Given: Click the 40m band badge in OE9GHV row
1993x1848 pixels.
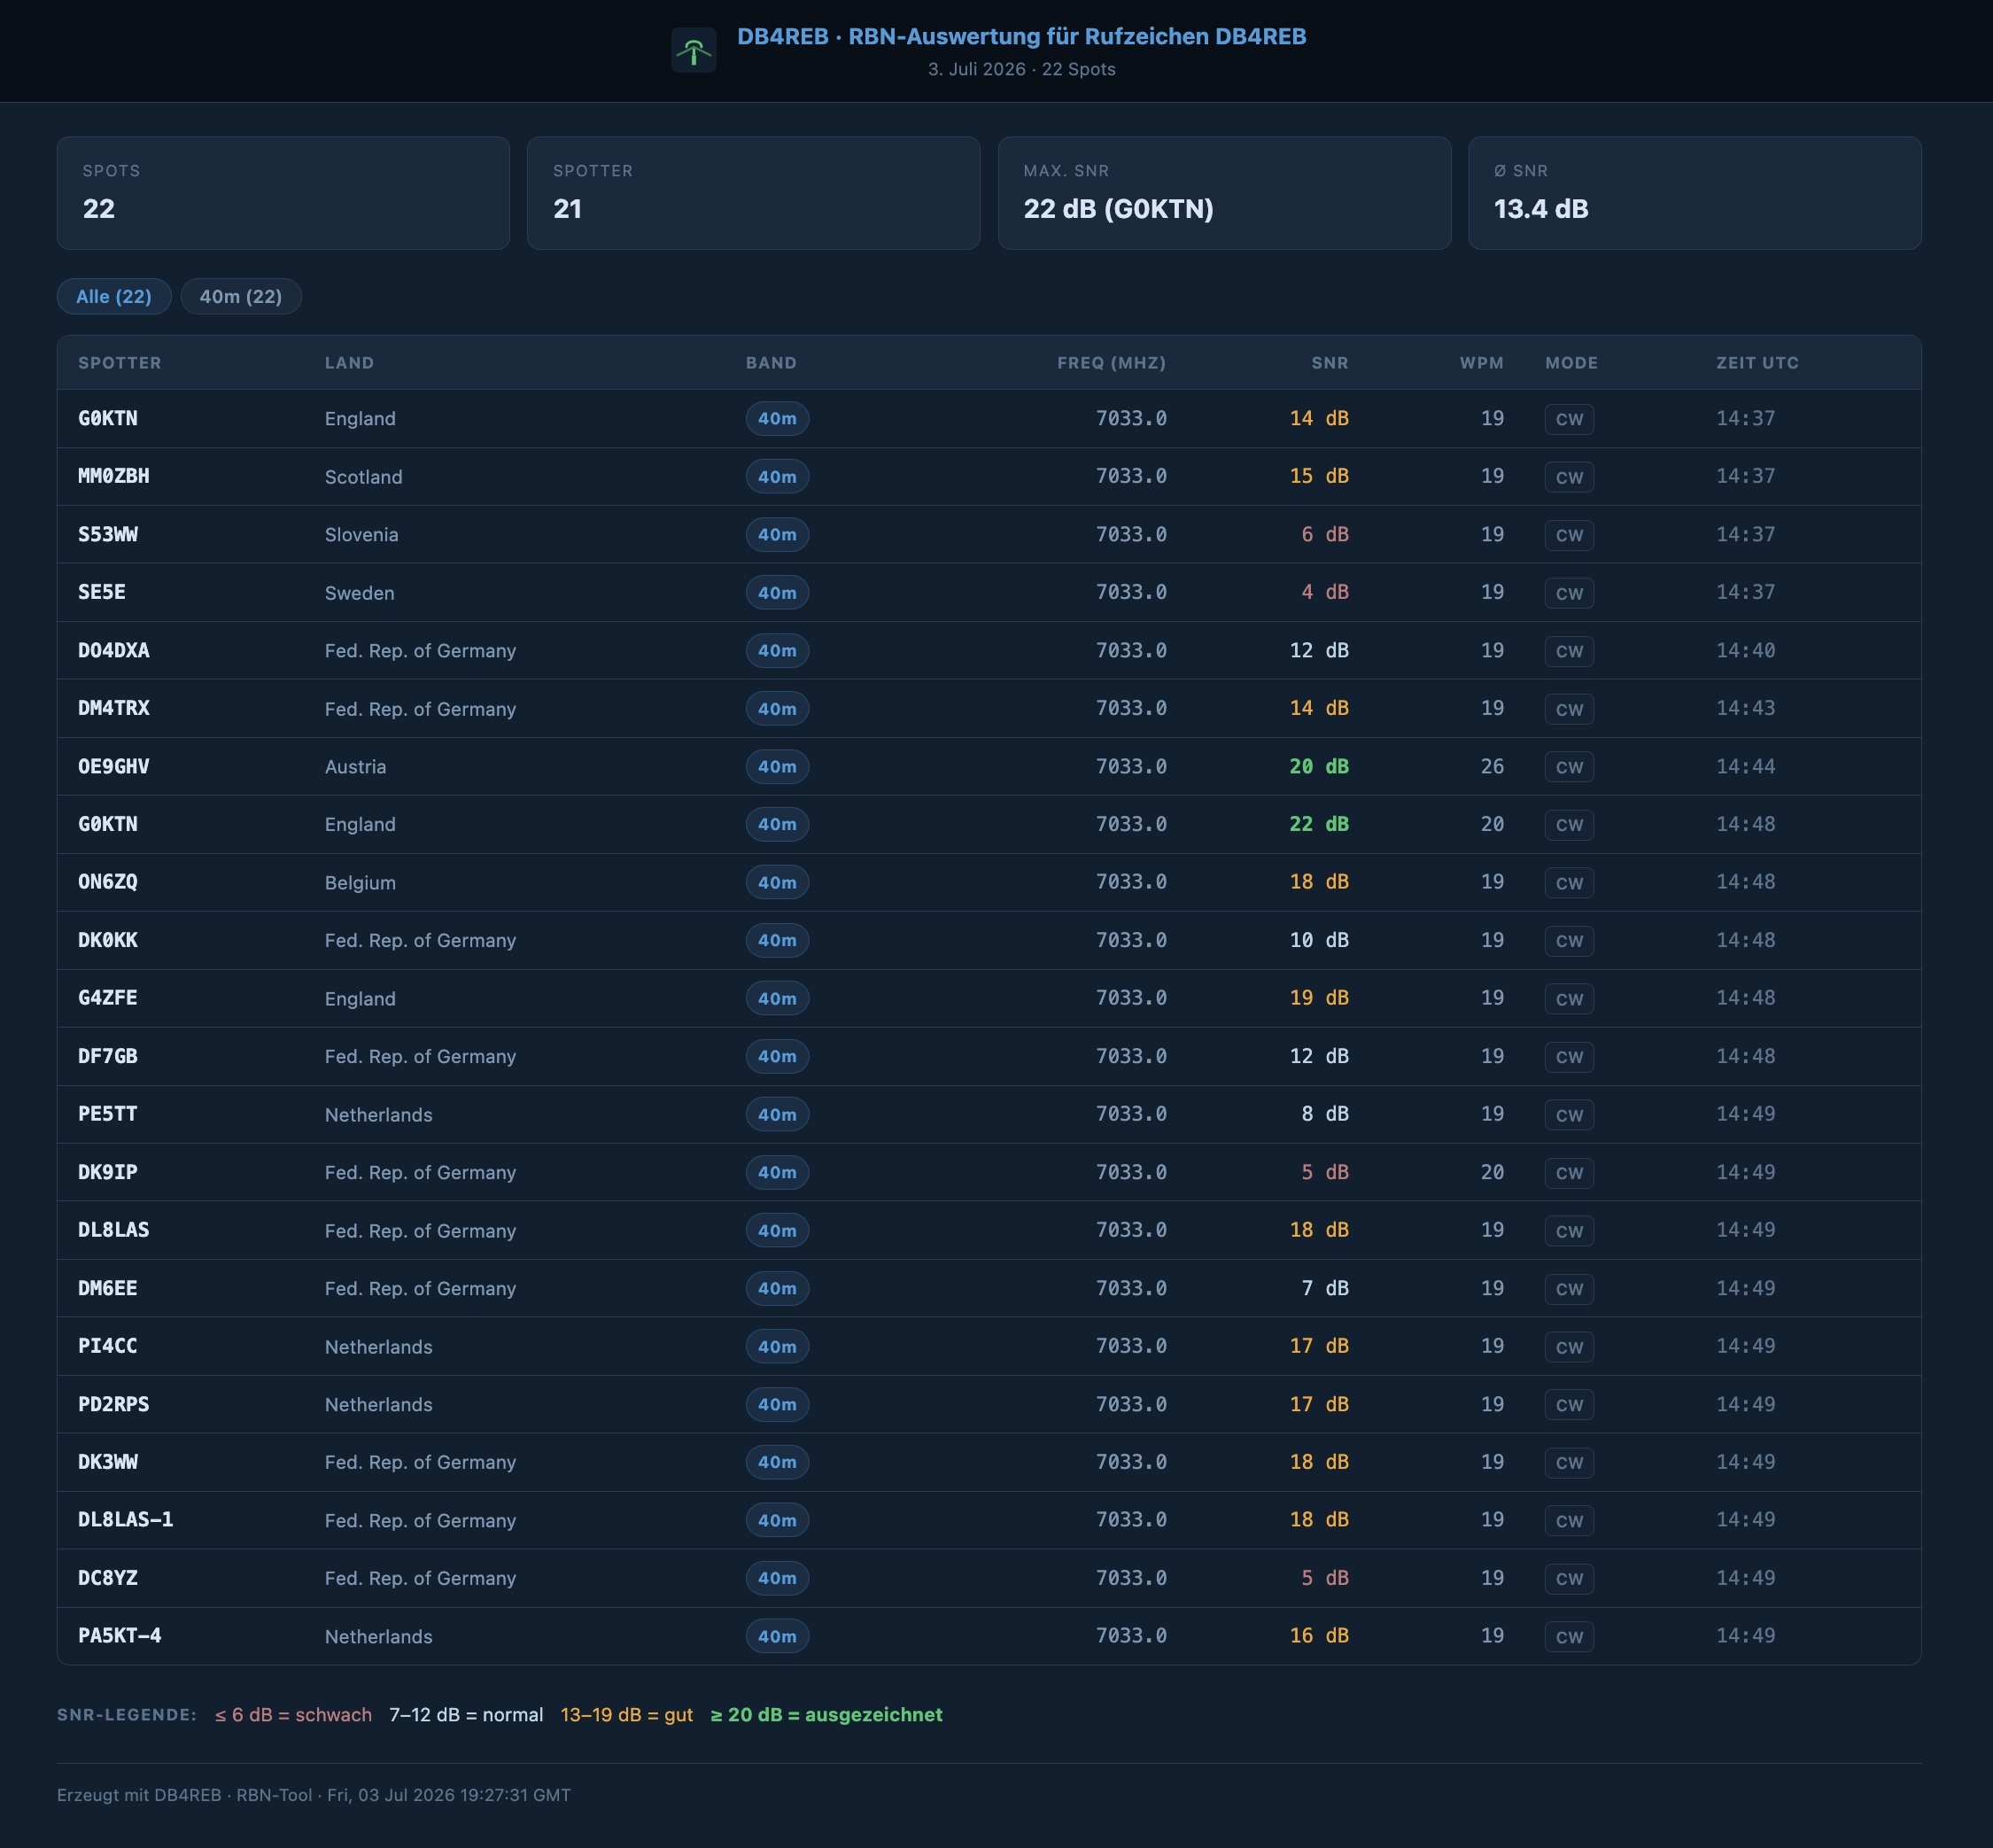Looking at the screenshot, I should pos(777,767).
